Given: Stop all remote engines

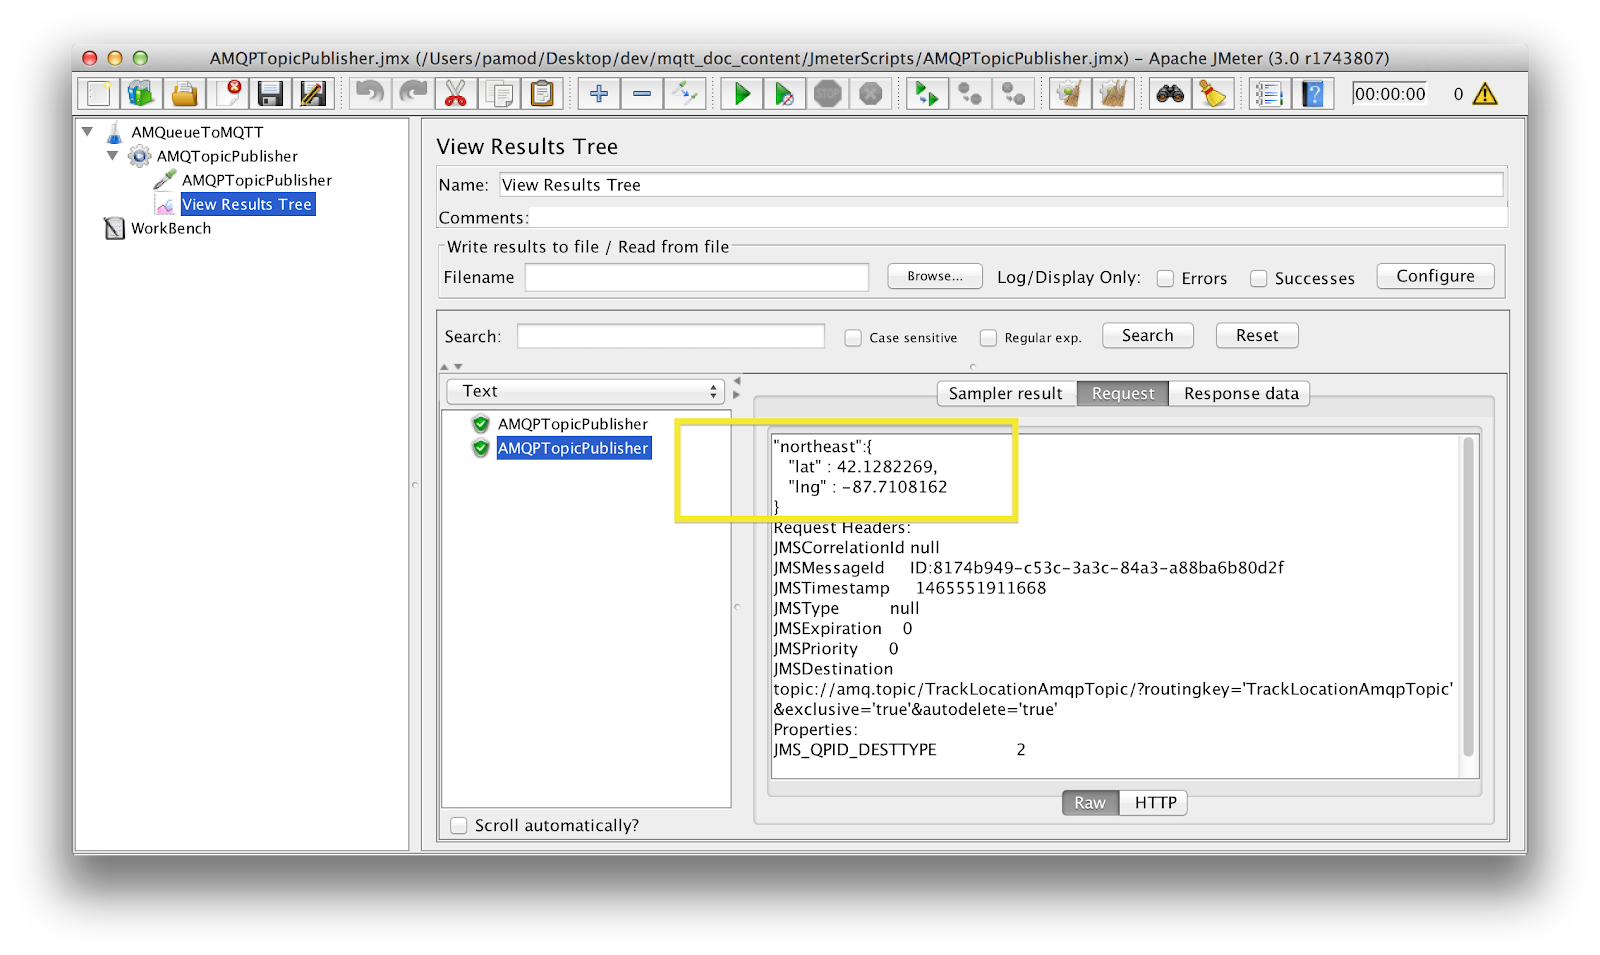Looking at the screenshot, I should coord(970,94).
